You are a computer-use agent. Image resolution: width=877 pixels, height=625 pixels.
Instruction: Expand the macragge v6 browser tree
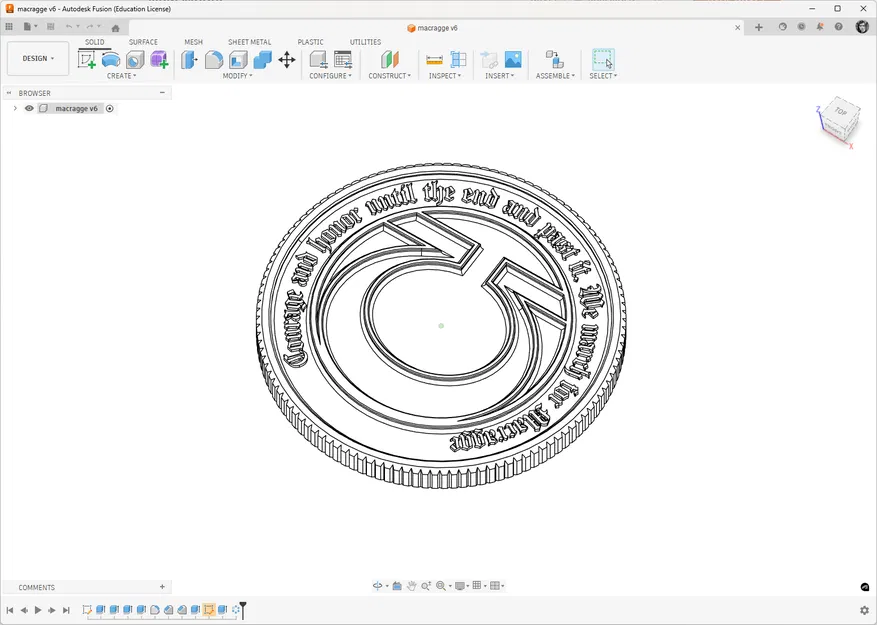click(x=15, y=109)
